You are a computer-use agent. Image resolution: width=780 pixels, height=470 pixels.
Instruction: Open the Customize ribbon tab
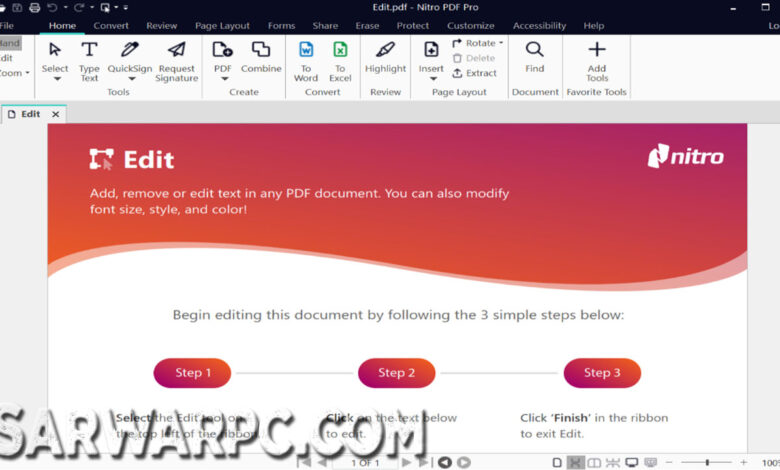click(471, 25)
